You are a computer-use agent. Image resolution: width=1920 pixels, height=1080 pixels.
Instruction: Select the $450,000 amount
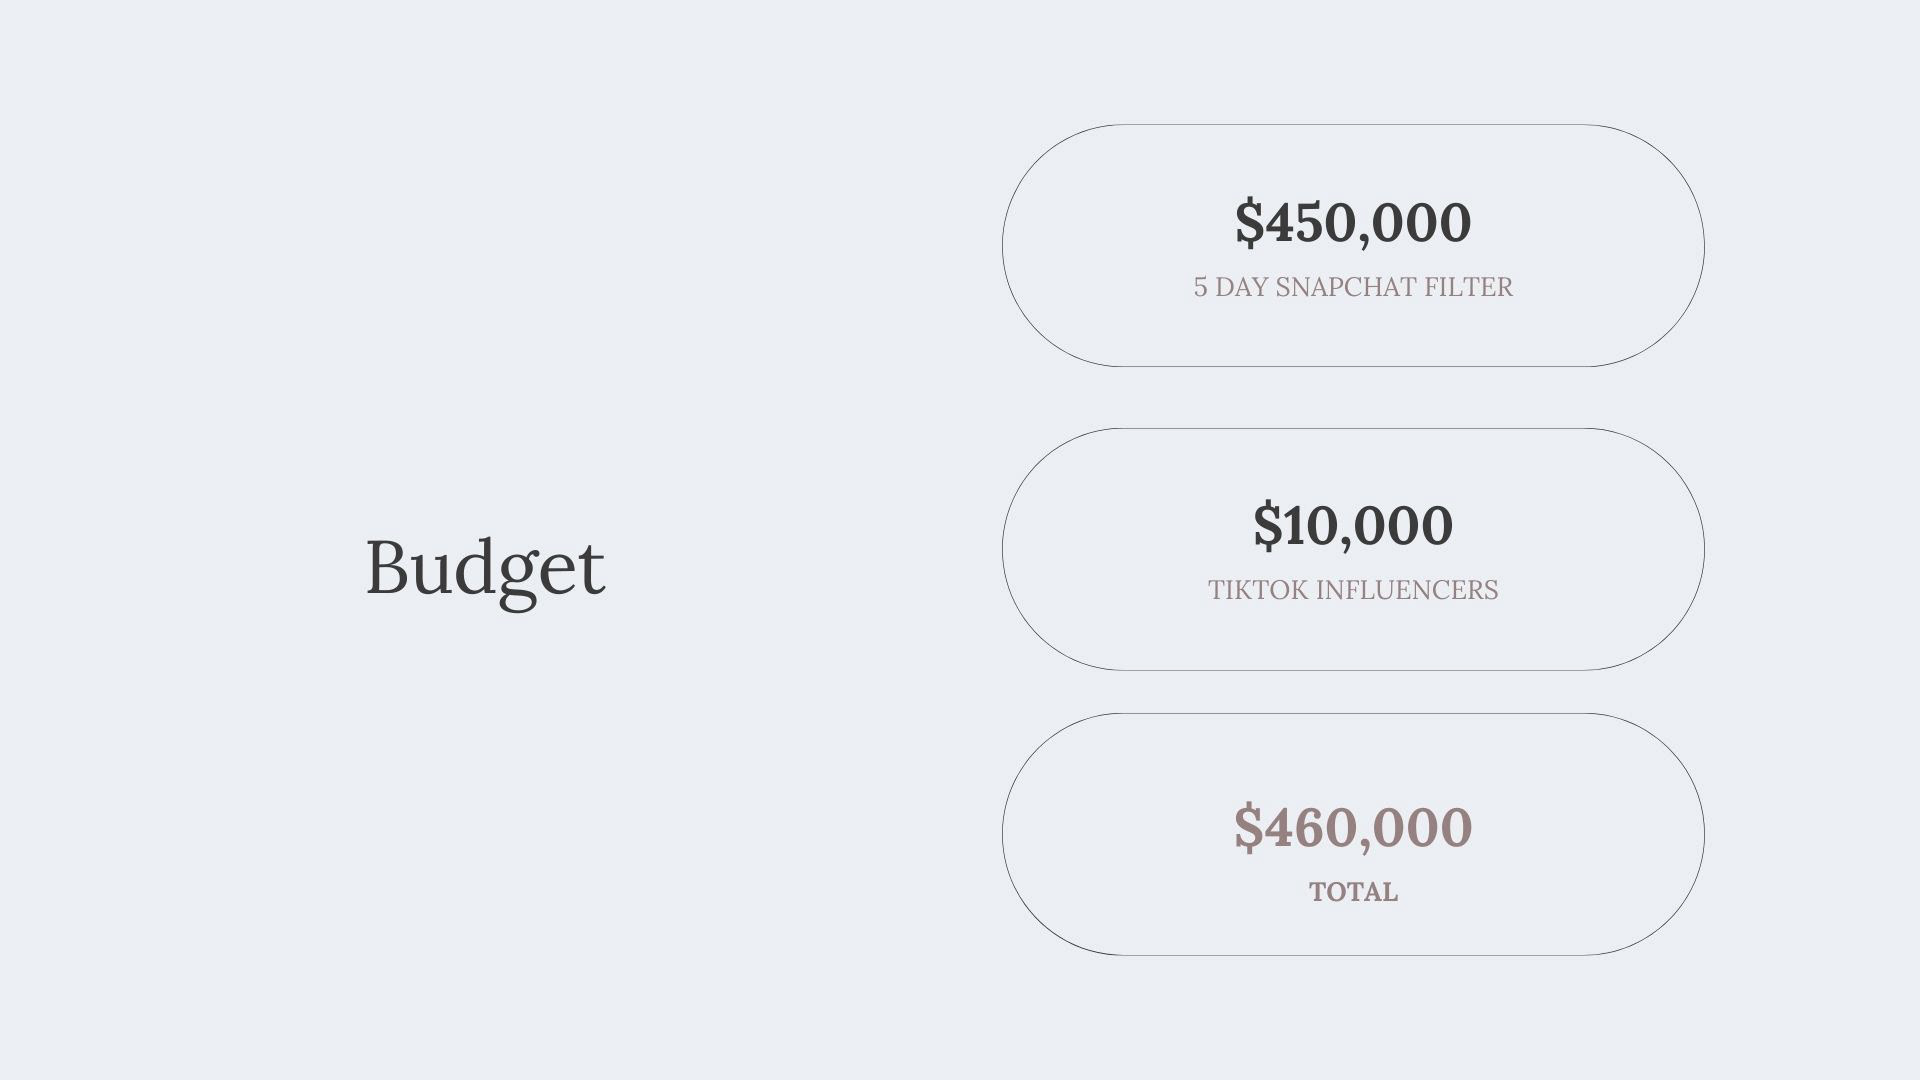click(x=1353, y=222)
